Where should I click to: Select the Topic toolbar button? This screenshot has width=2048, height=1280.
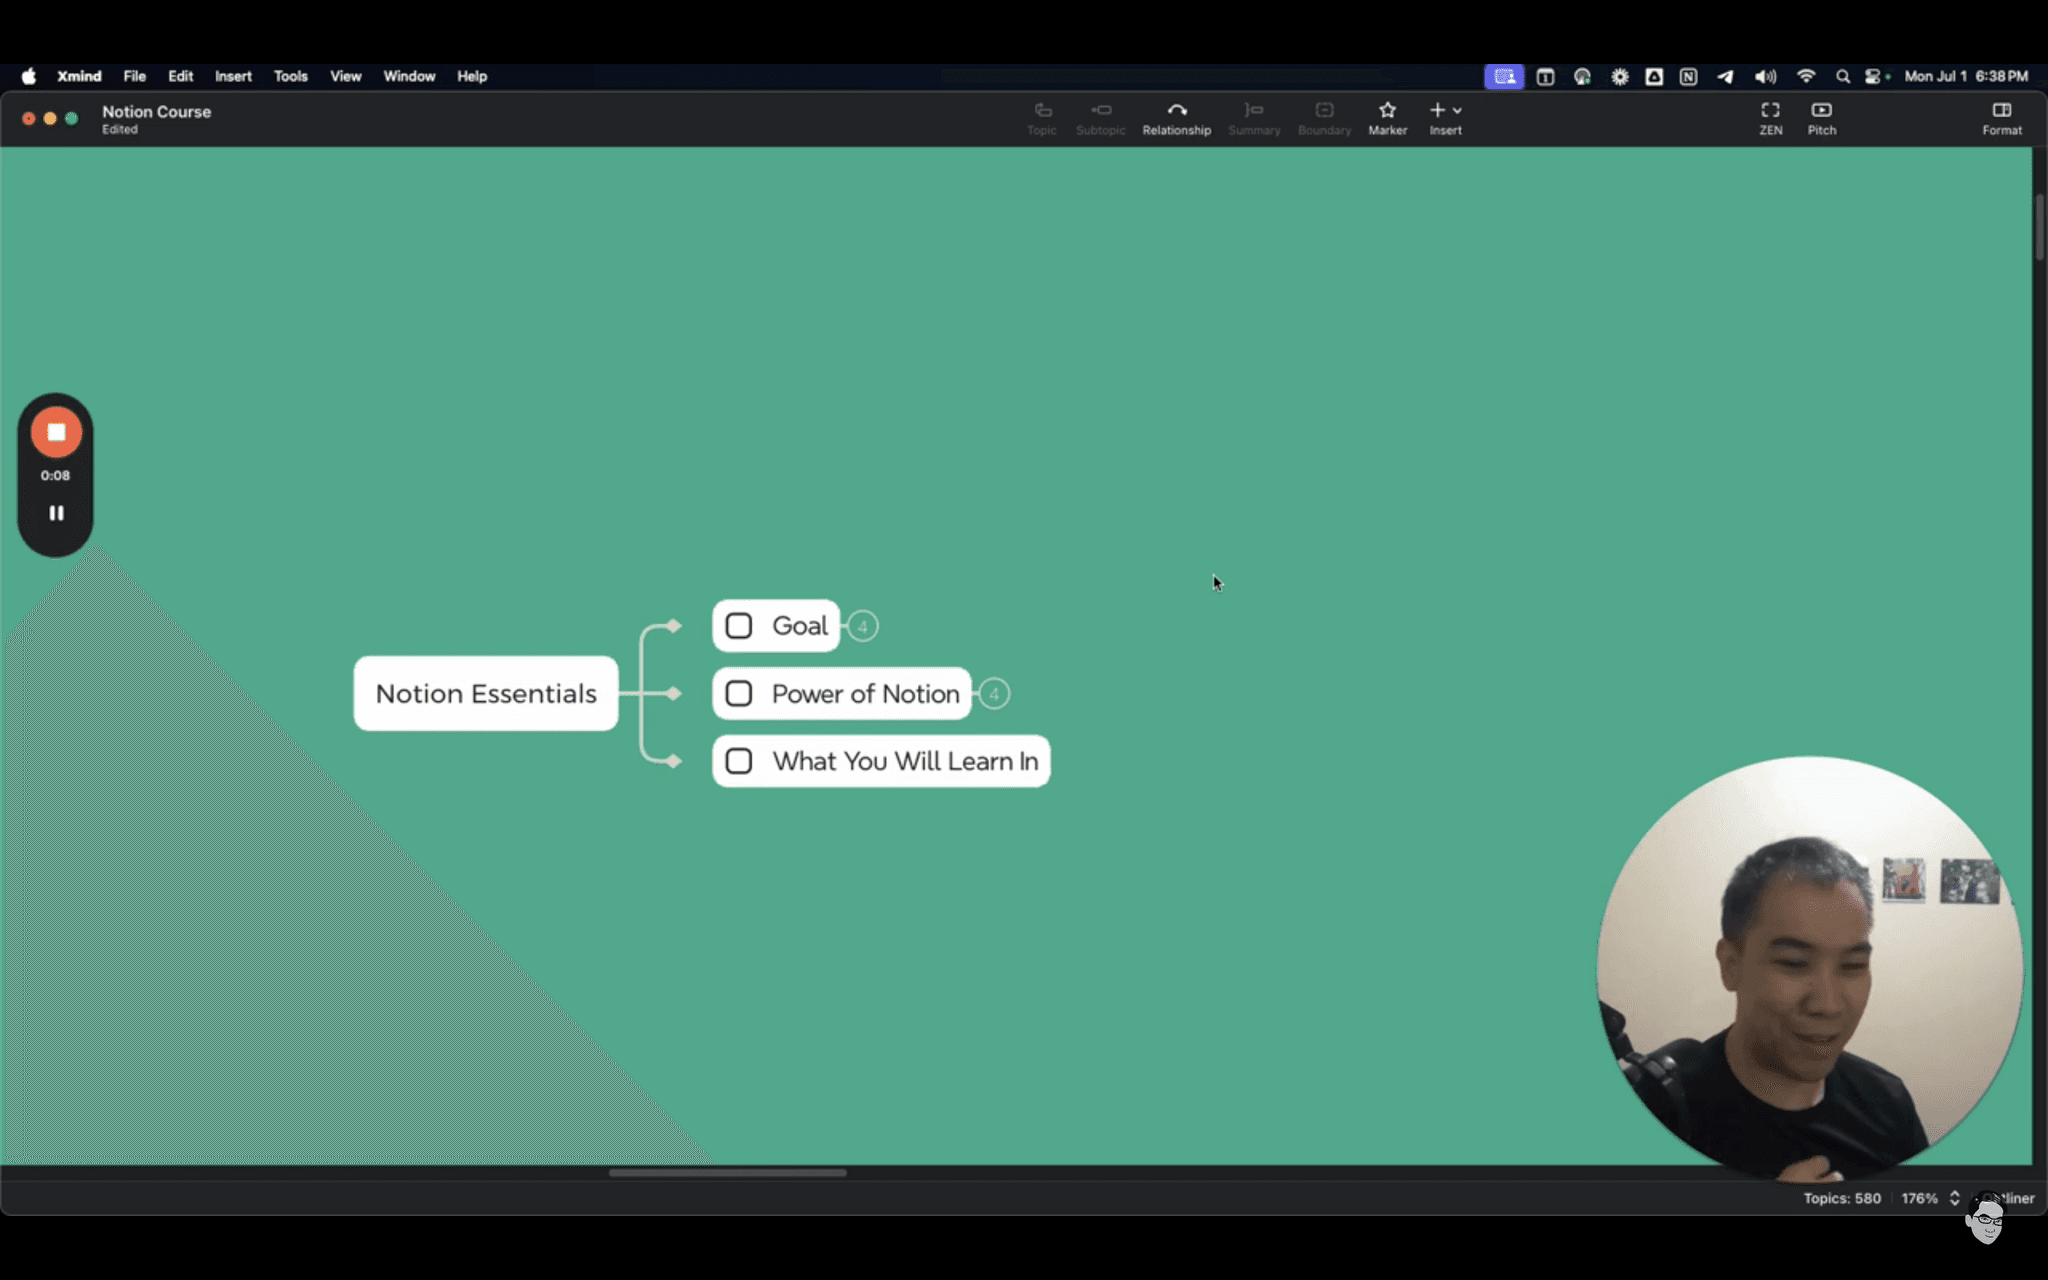(x=1042, y=118)
